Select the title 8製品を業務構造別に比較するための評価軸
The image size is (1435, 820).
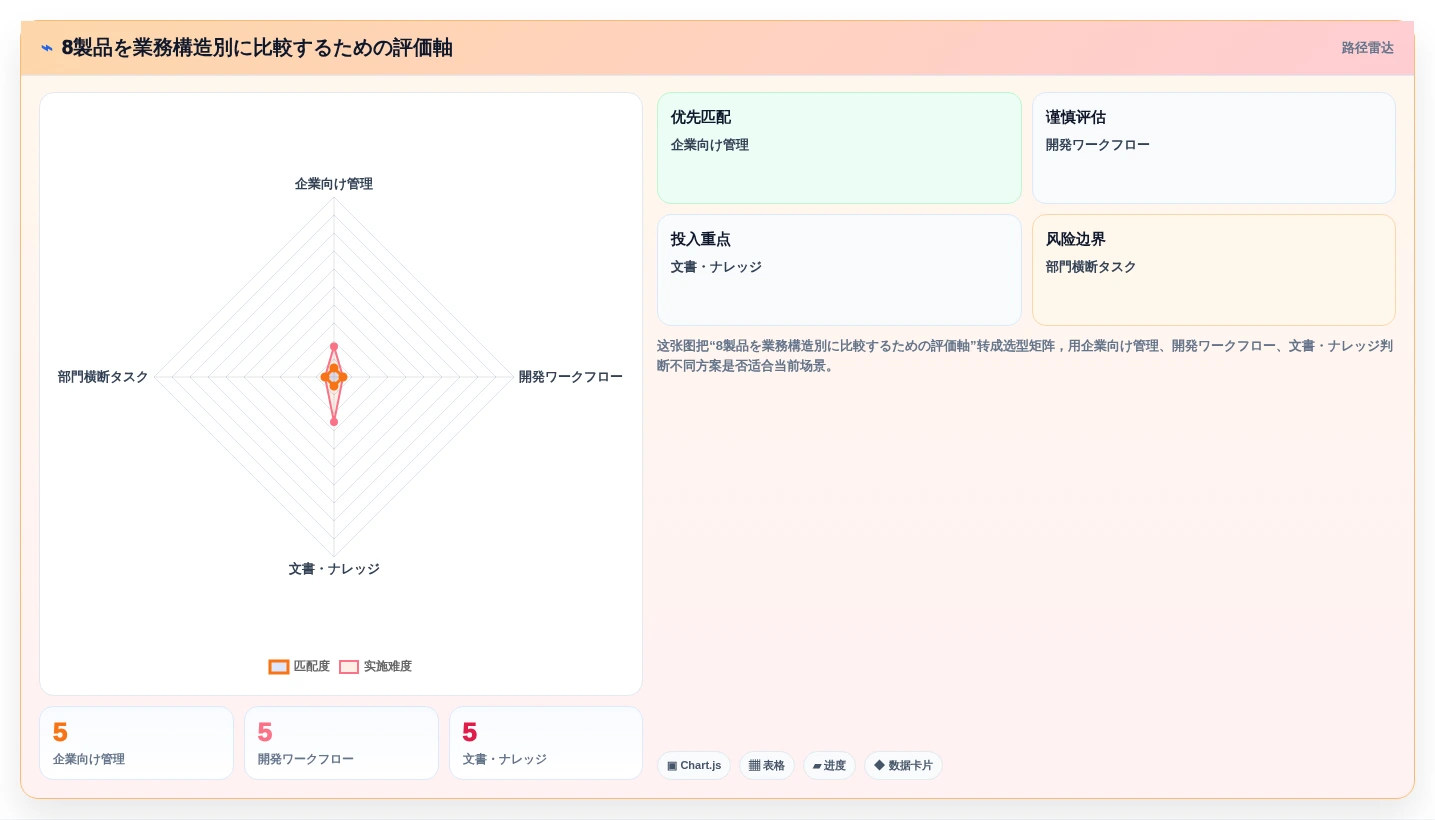tap(257, 47)
